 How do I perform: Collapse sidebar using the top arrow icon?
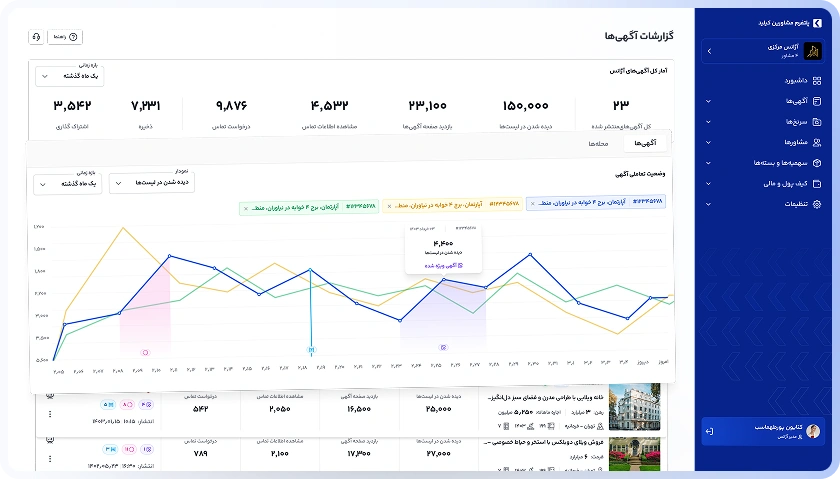pyautogui.click(x=817, y=21)
